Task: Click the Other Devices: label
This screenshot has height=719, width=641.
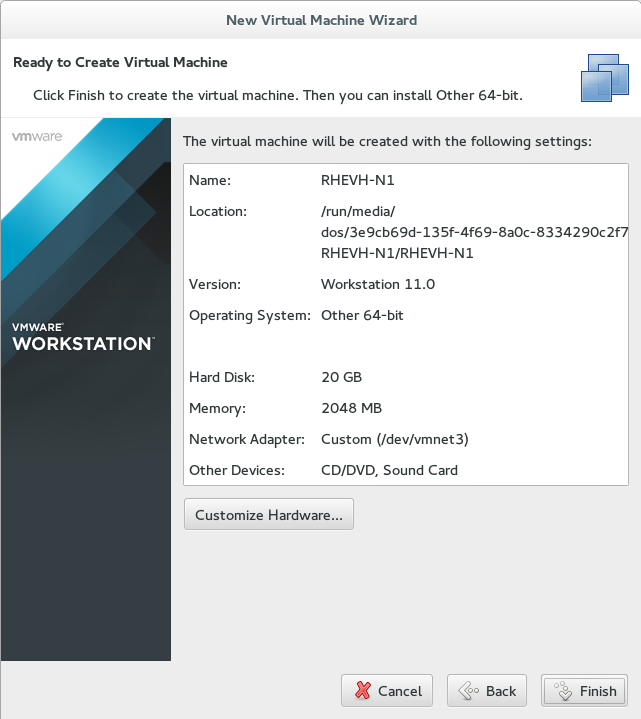Action: (237, 470)
